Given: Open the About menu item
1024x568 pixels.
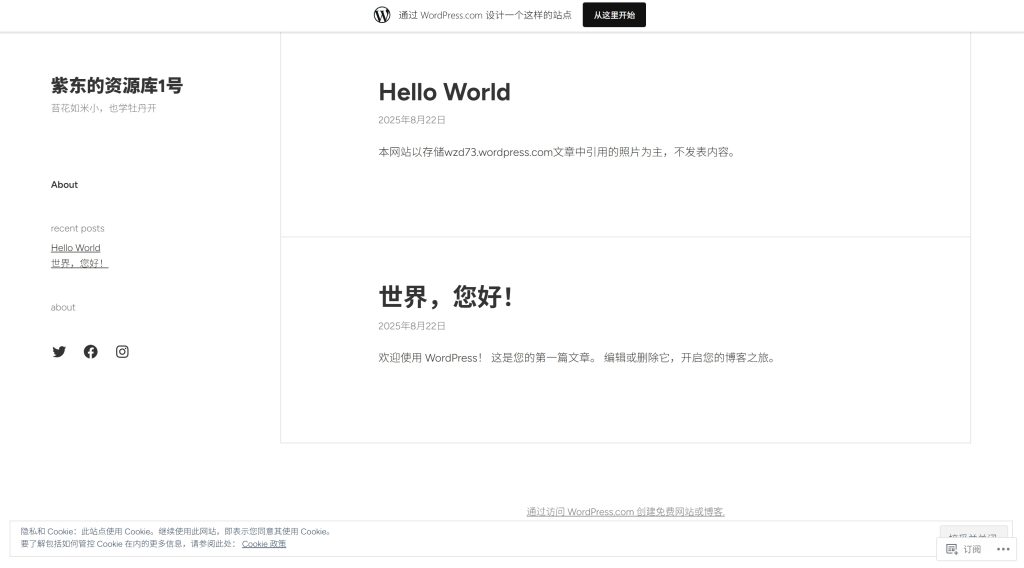Looking at the screenshot, I should coord(64,185).
